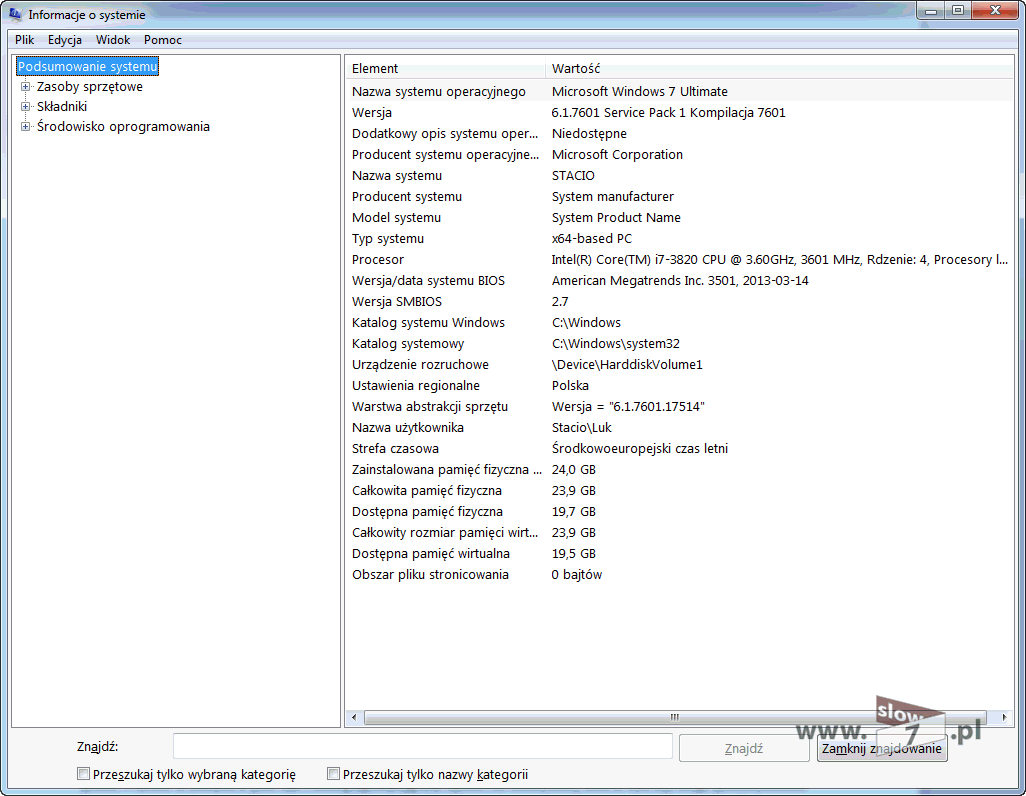Click the Intel Core i7-3820 processor value
Screen dimensions: 1026x796
(779, 259)
